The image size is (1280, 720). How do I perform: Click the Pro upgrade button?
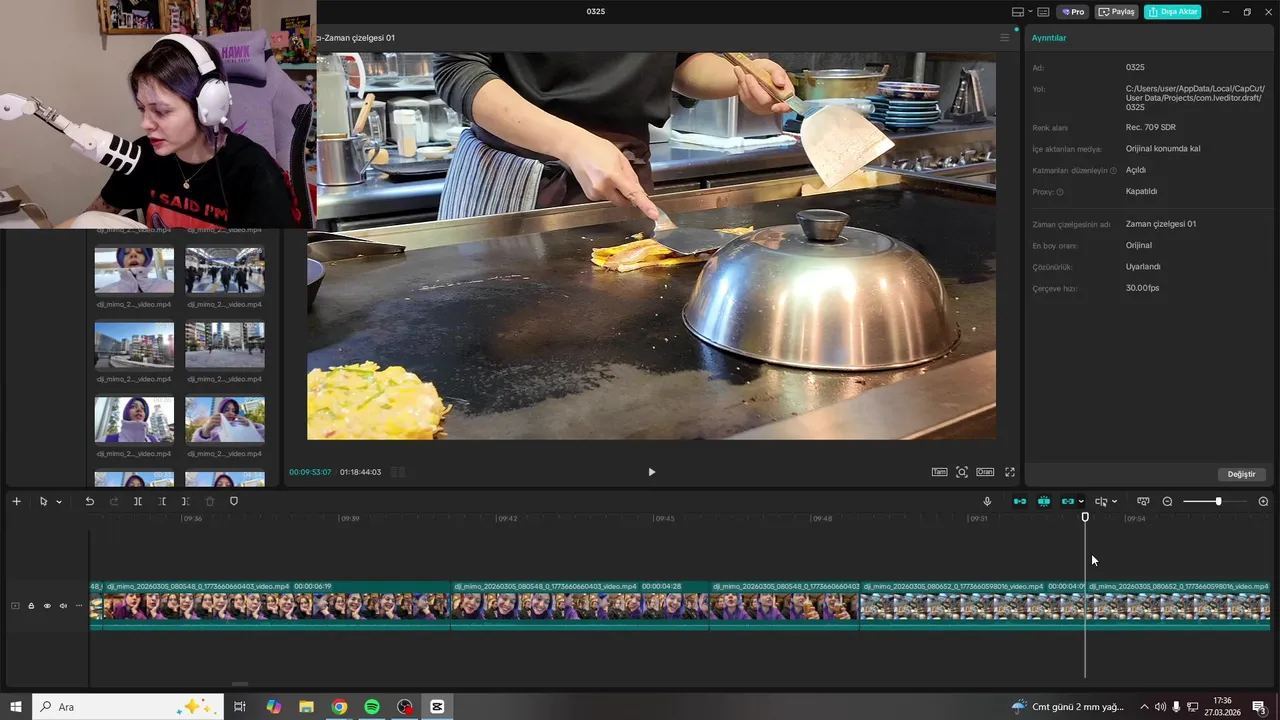coord(1074,12)
